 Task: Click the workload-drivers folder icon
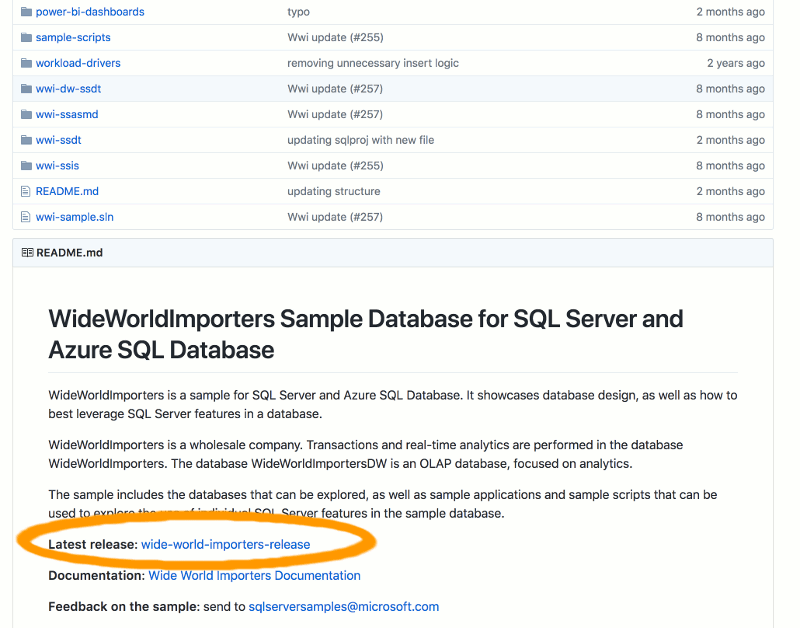[x=26, y=63]
